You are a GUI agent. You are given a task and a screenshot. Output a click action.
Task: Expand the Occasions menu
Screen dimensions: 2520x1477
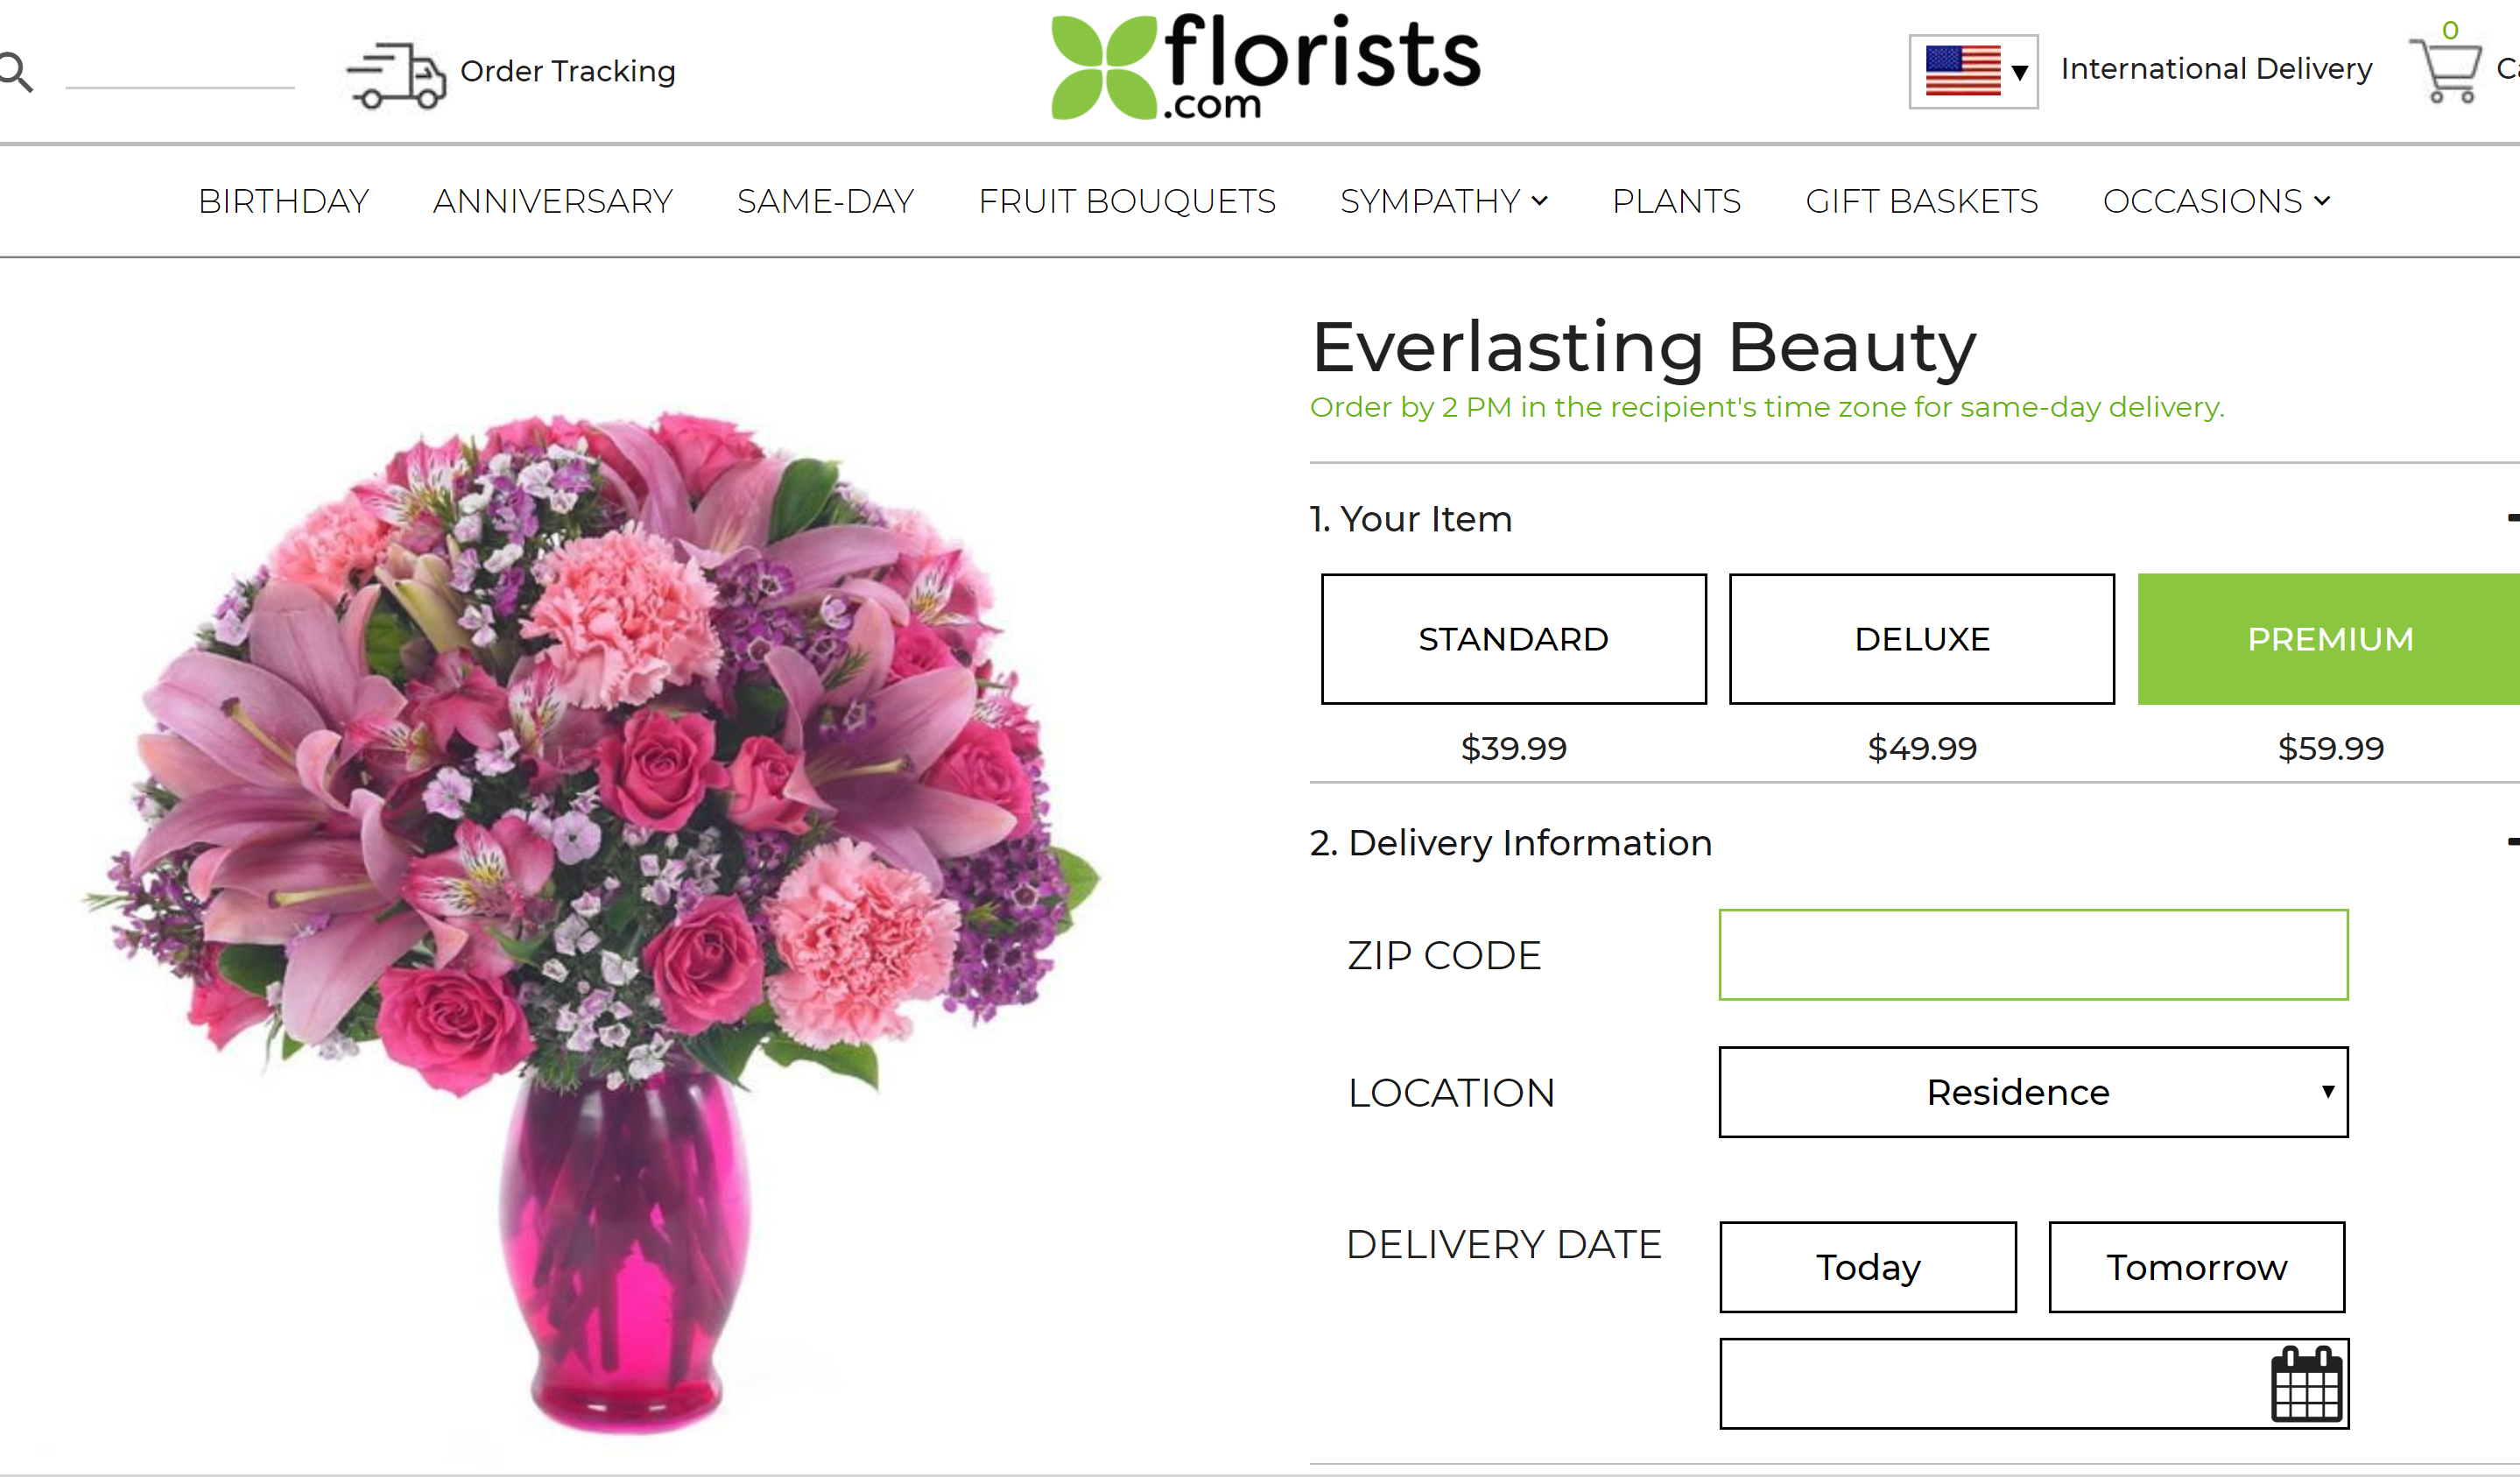2216,202
